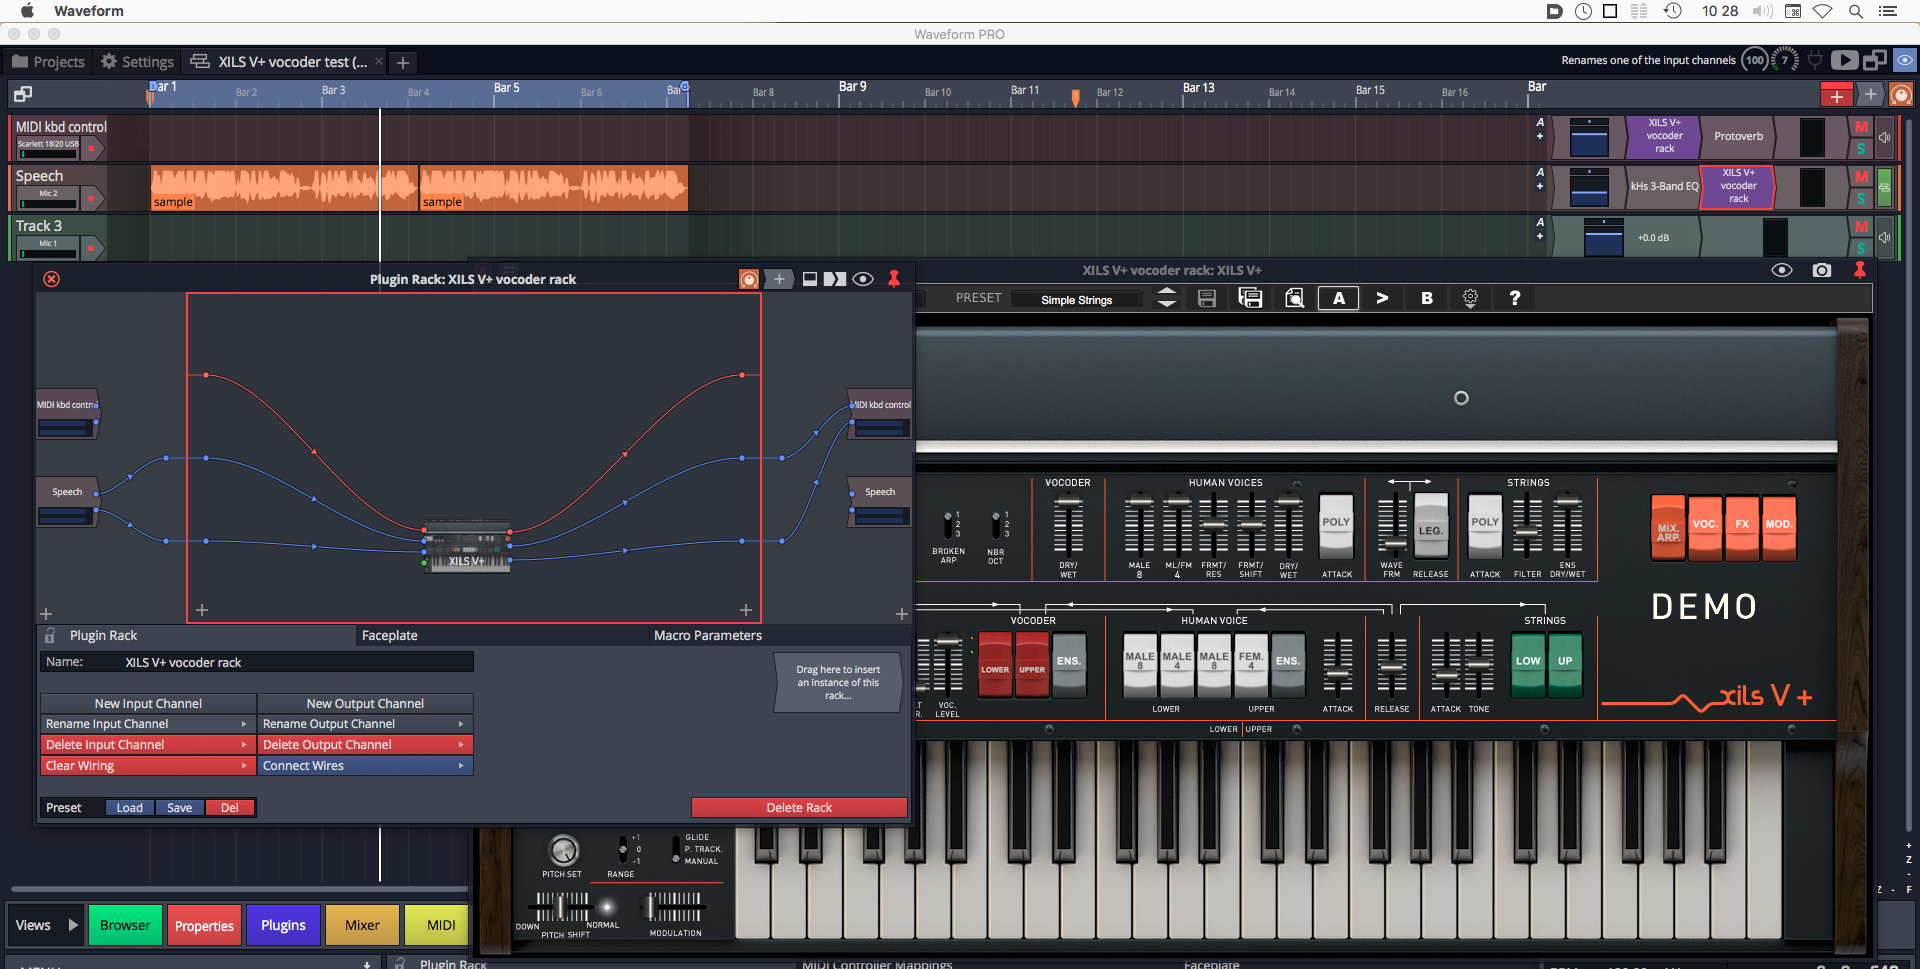Mute Track 3

tap(1861, 227)
